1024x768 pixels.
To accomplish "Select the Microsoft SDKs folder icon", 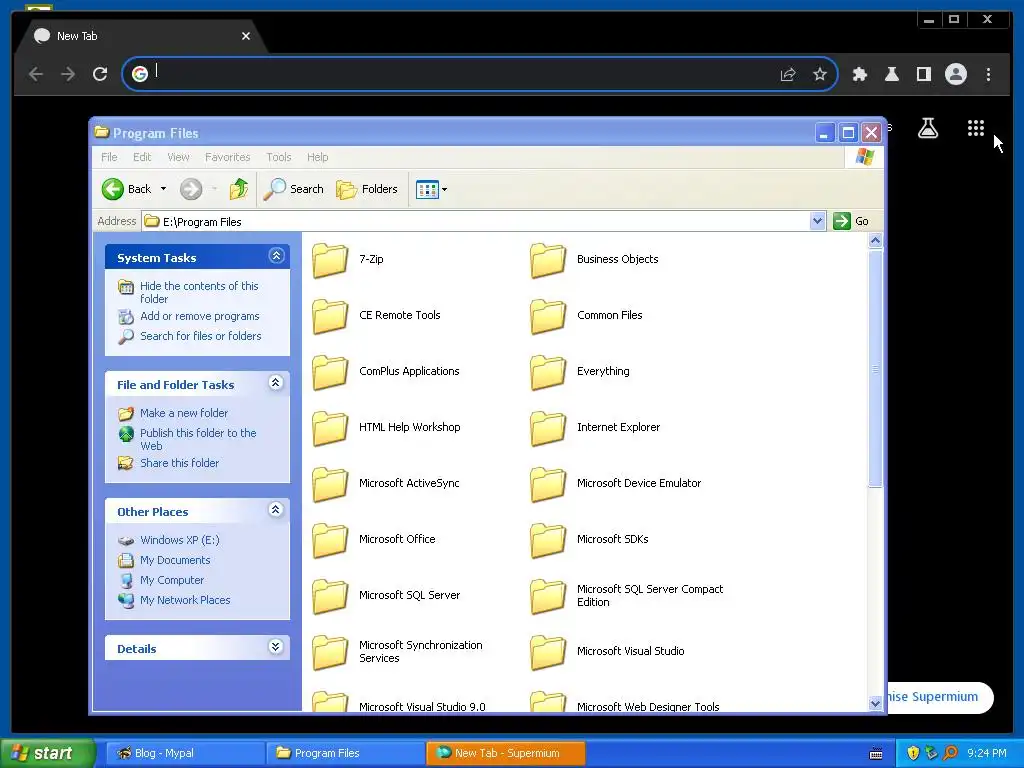I will pos(548,540).
